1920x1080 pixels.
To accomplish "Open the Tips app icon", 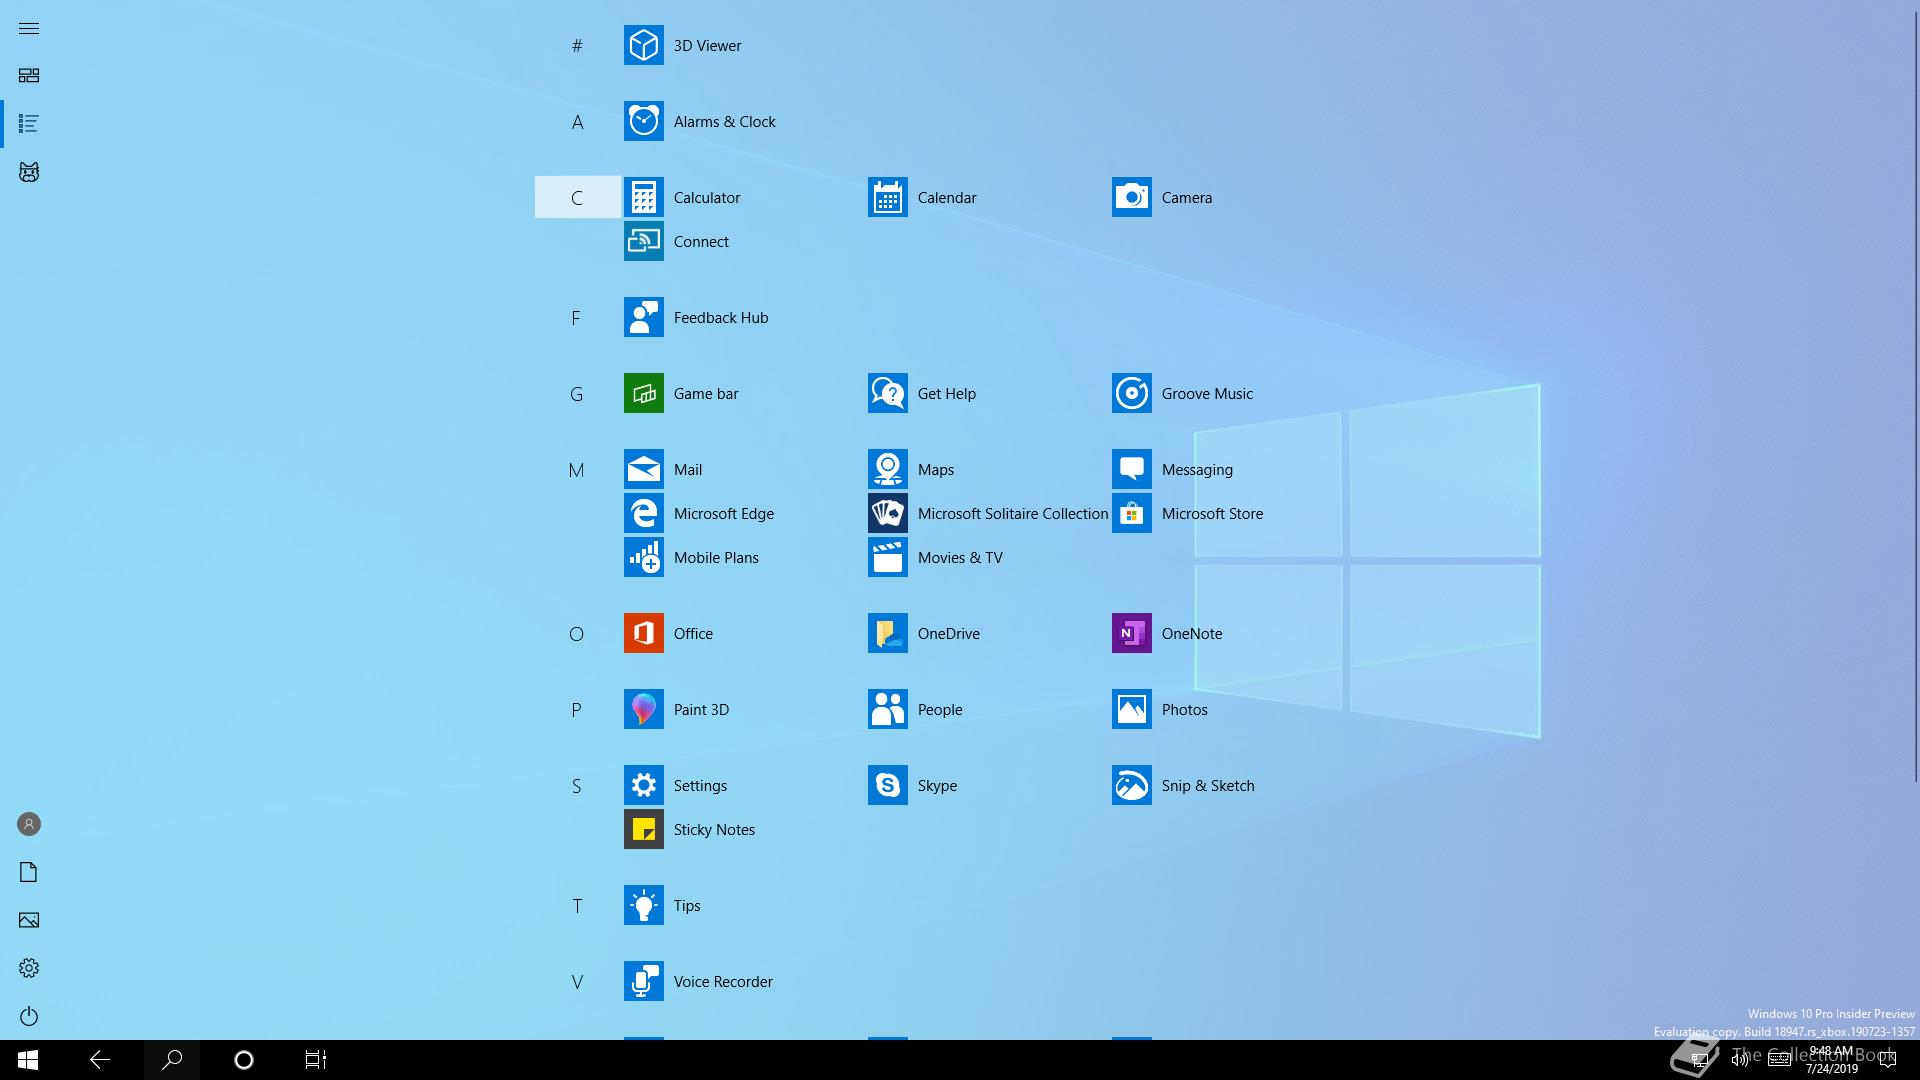I will [643, 905].
